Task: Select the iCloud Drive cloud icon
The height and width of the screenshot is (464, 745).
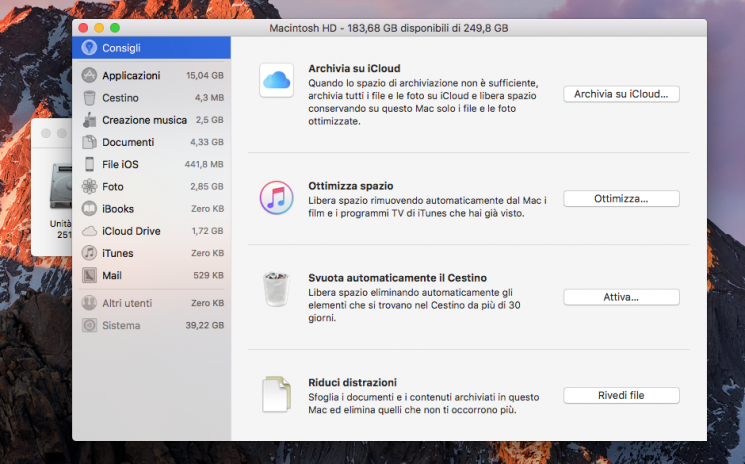Action: click(x=90, y=231)
